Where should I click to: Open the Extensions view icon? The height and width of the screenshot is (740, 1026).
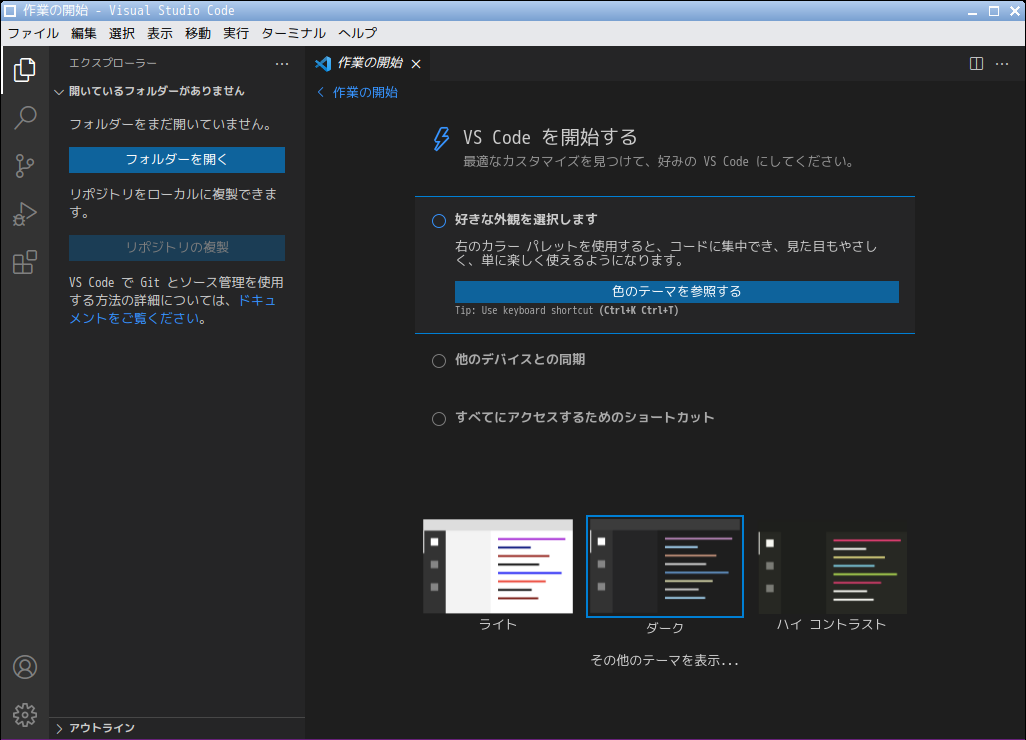coord(25,262)
